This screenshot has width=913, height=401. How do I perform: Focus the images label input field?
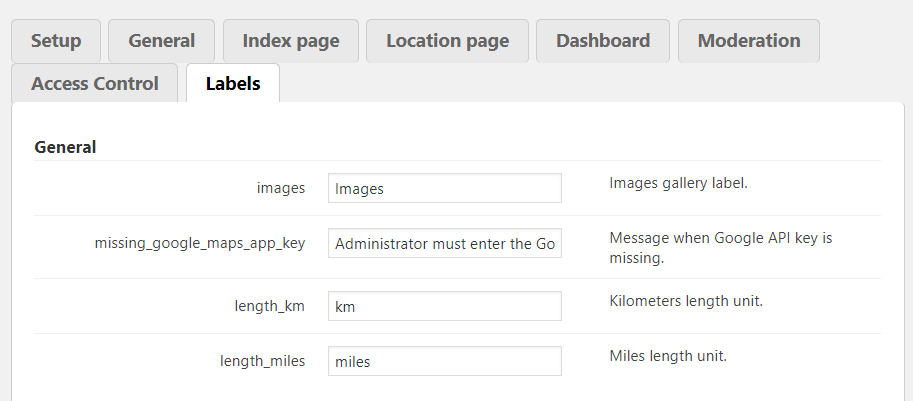coord(444,188)
